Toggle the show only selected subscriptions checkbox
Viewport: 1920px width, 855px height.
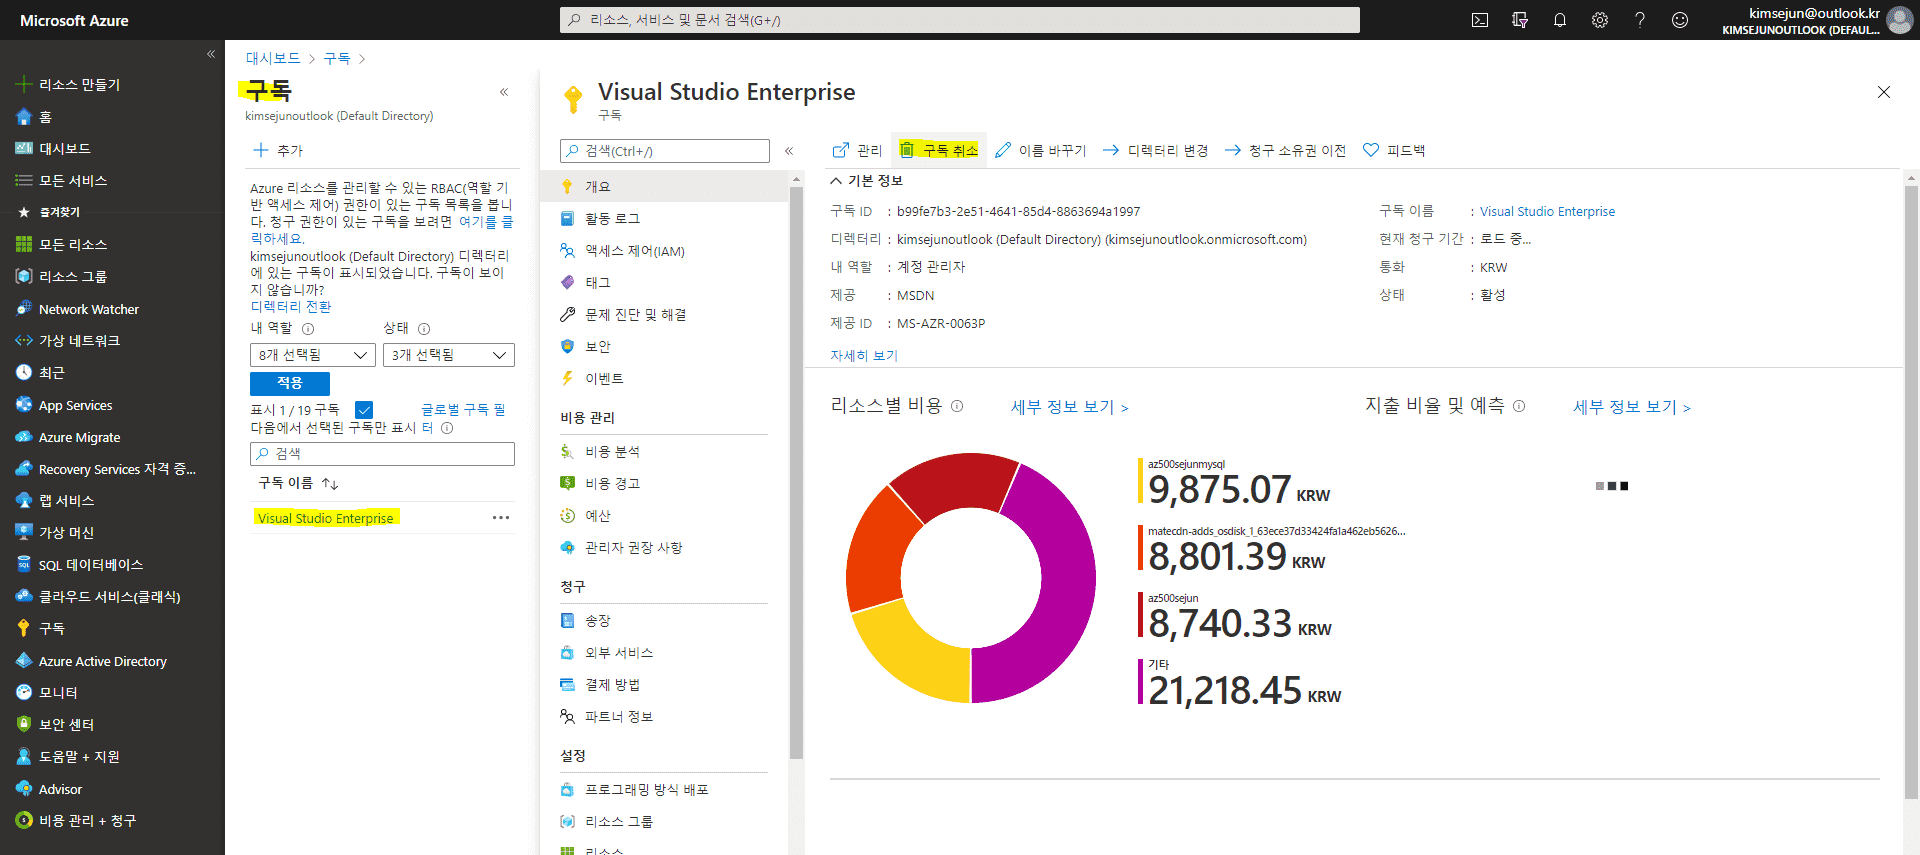[364, 410]
